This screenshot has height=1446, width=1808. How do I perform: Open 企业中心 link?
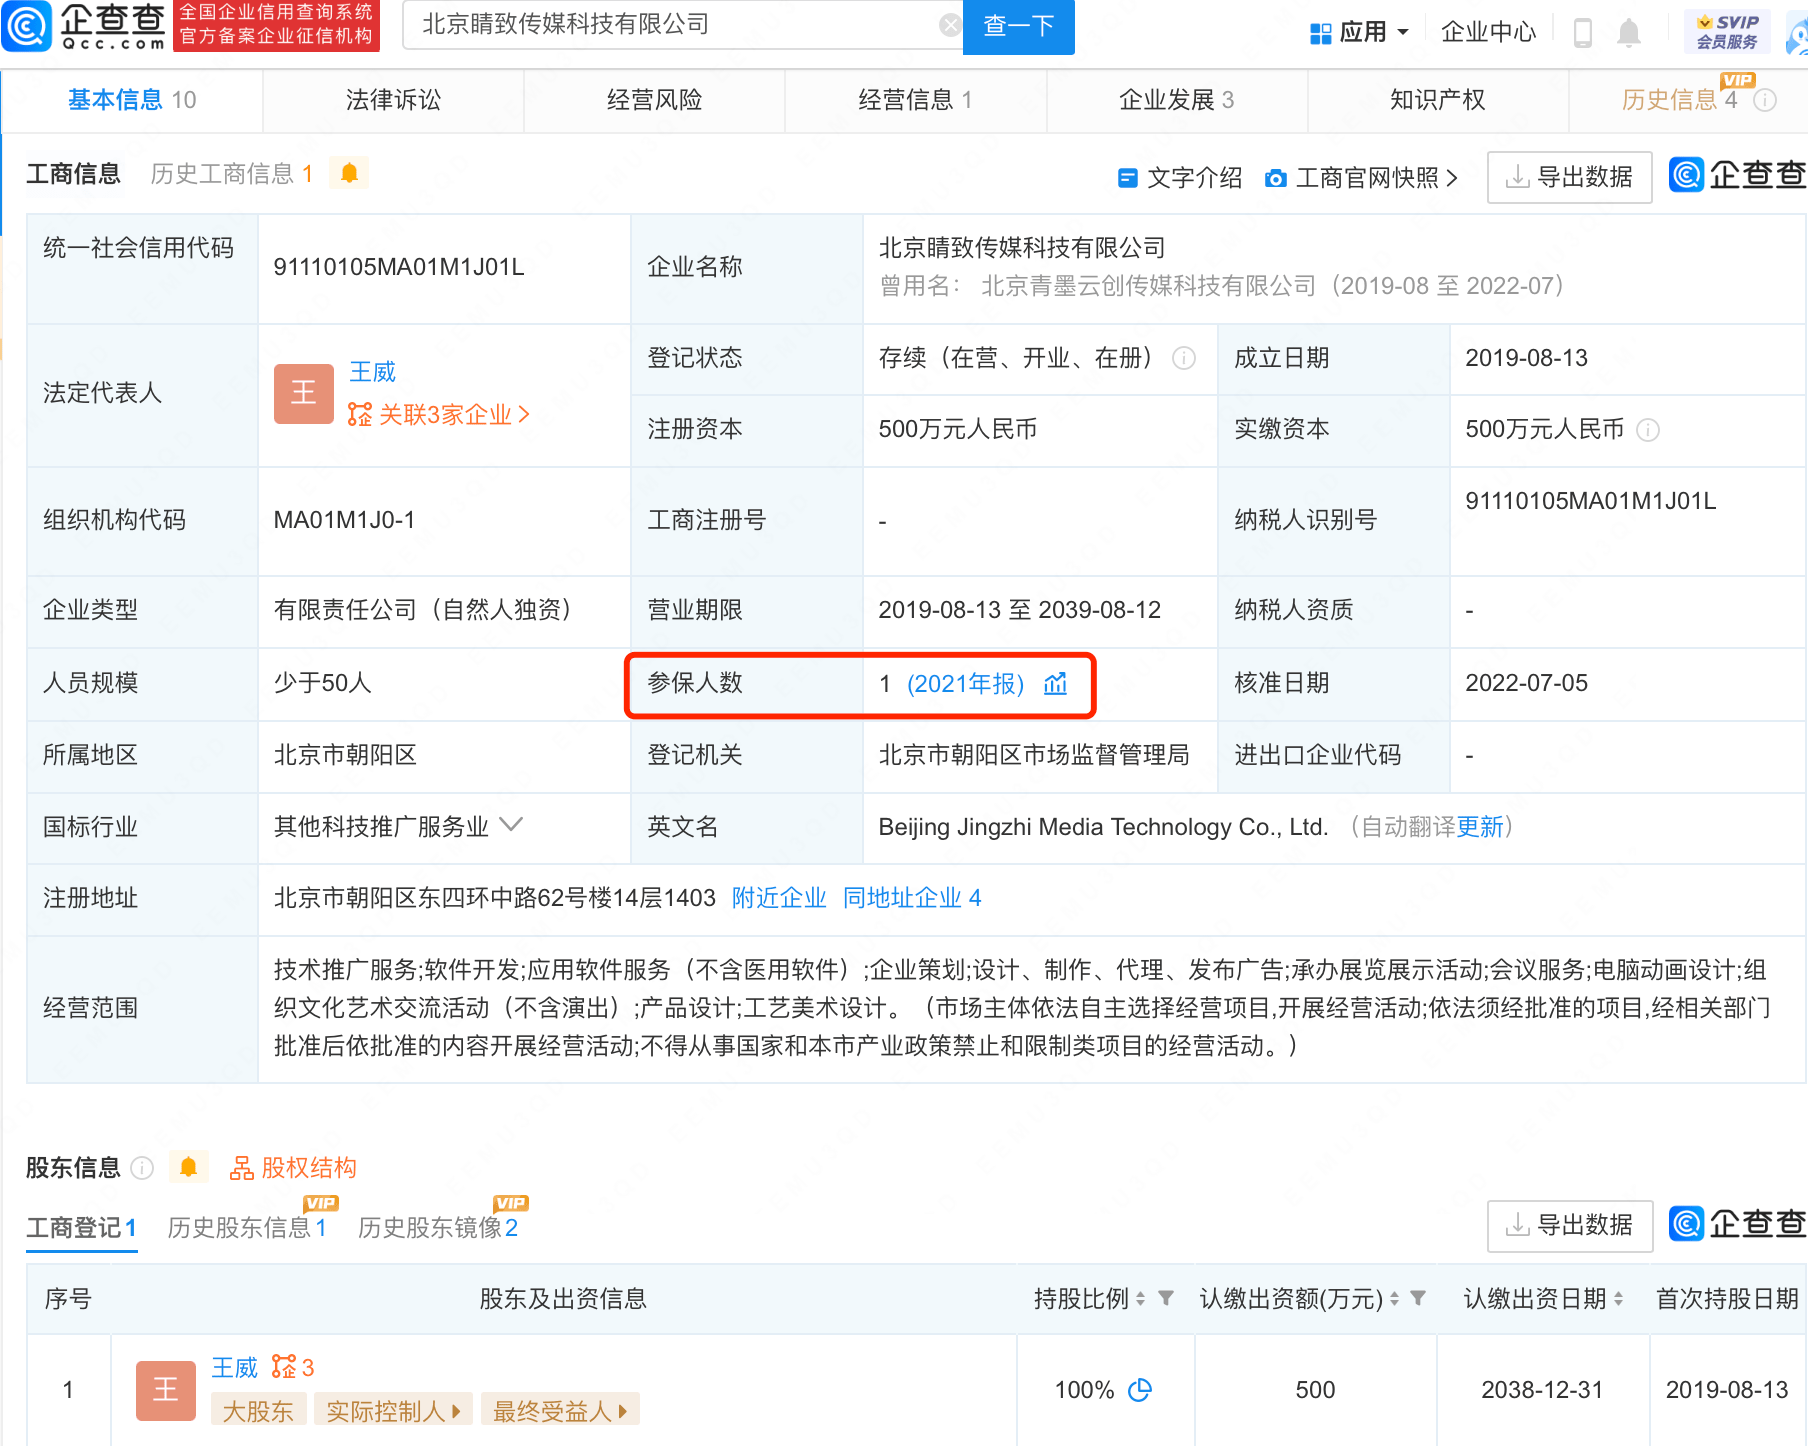click(x=1488, y=32)
